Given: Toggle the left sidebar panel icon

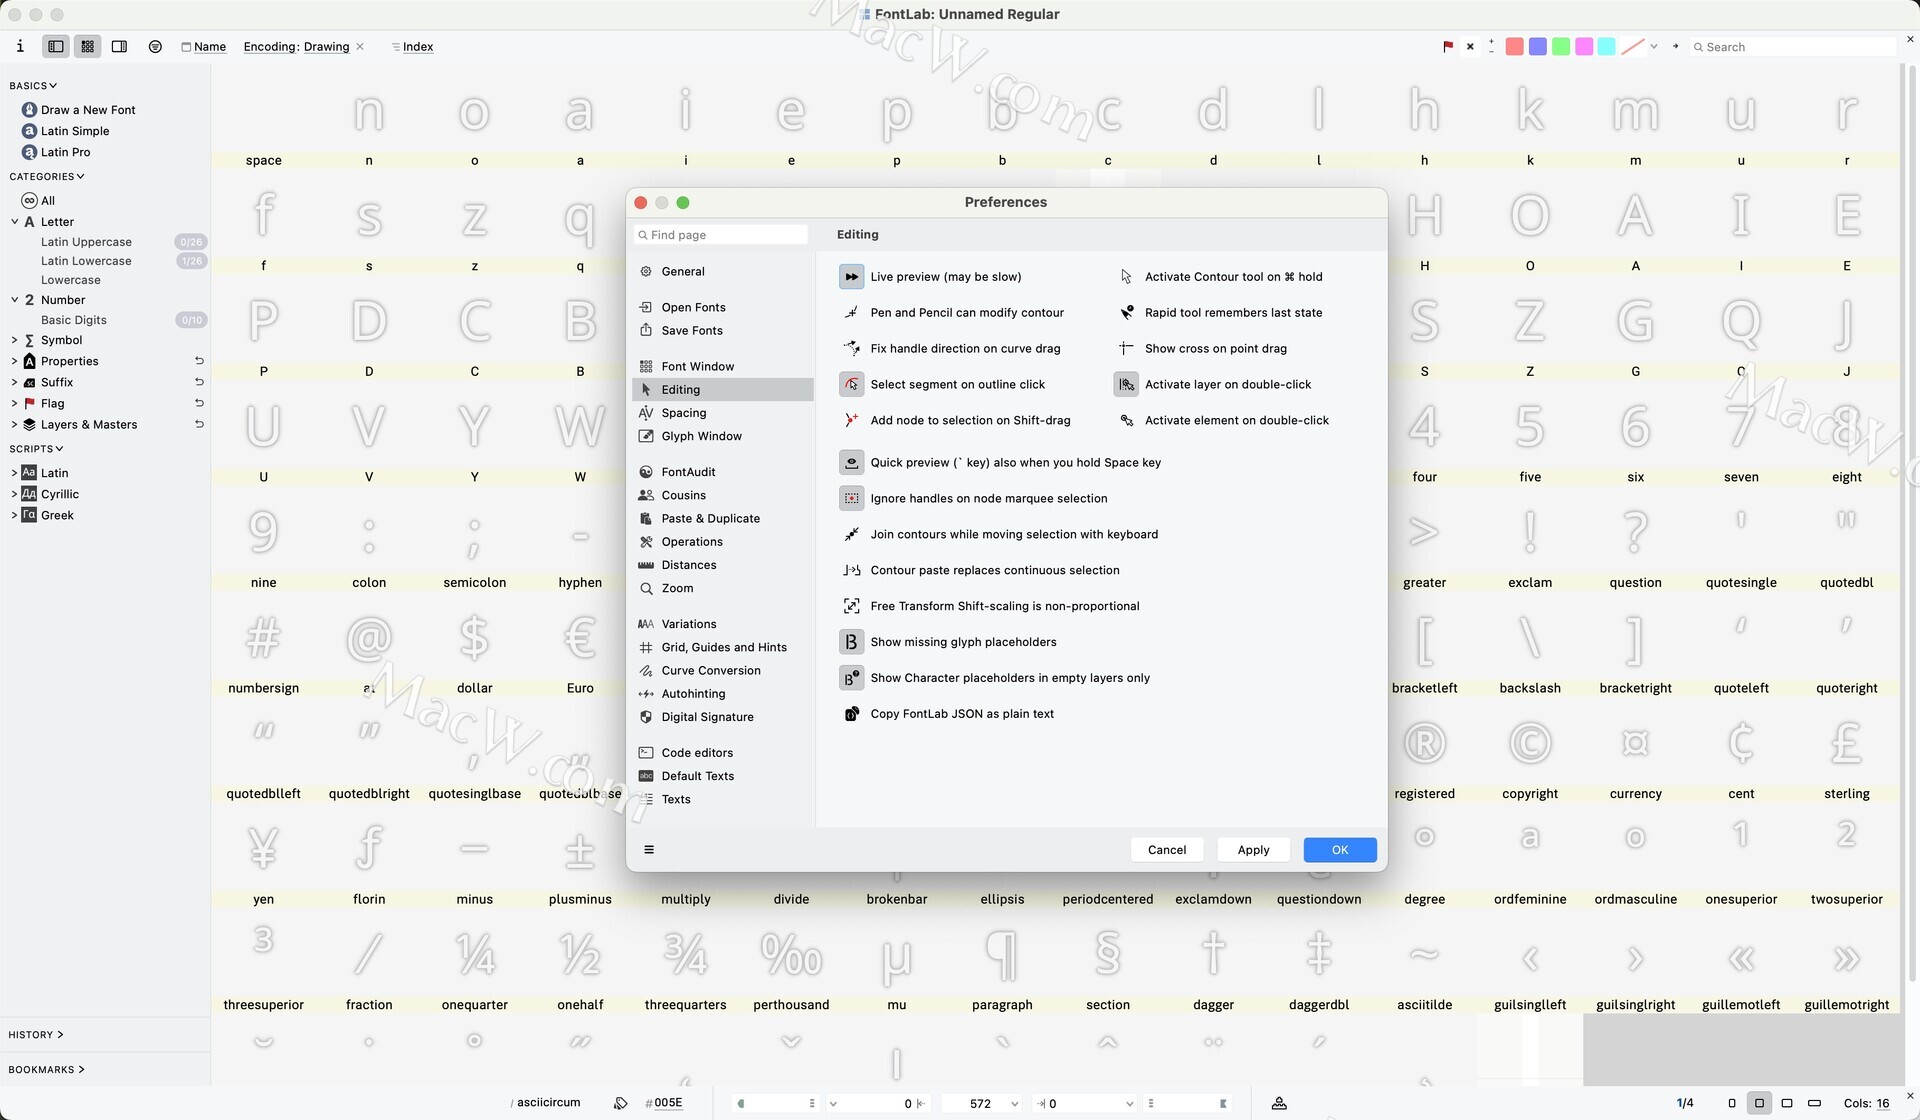Looking at the screenshot, I should (56, 46).
